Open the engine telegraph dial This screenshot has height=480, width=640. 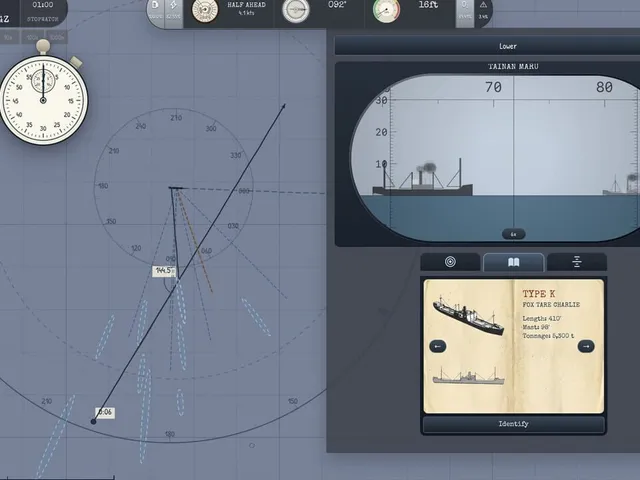click(x=205, y=11)
